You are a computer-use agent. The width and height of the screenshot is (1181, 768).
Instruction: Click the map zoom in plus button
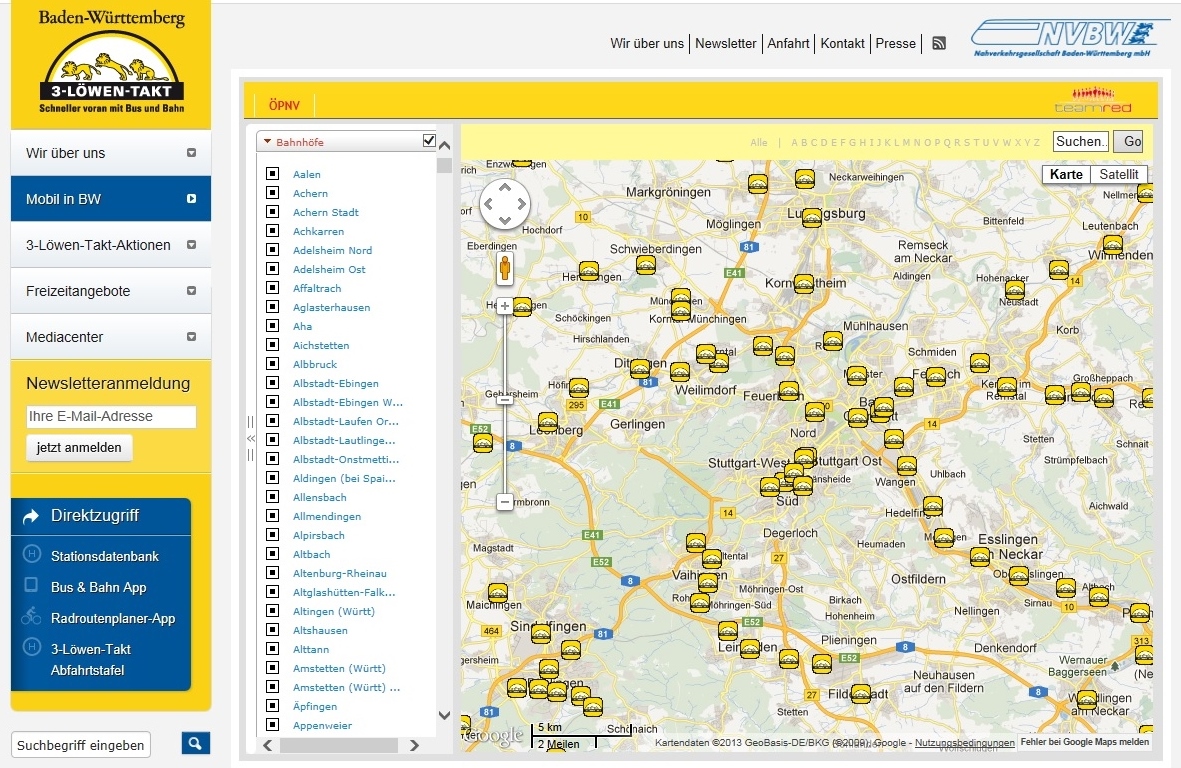505,306
